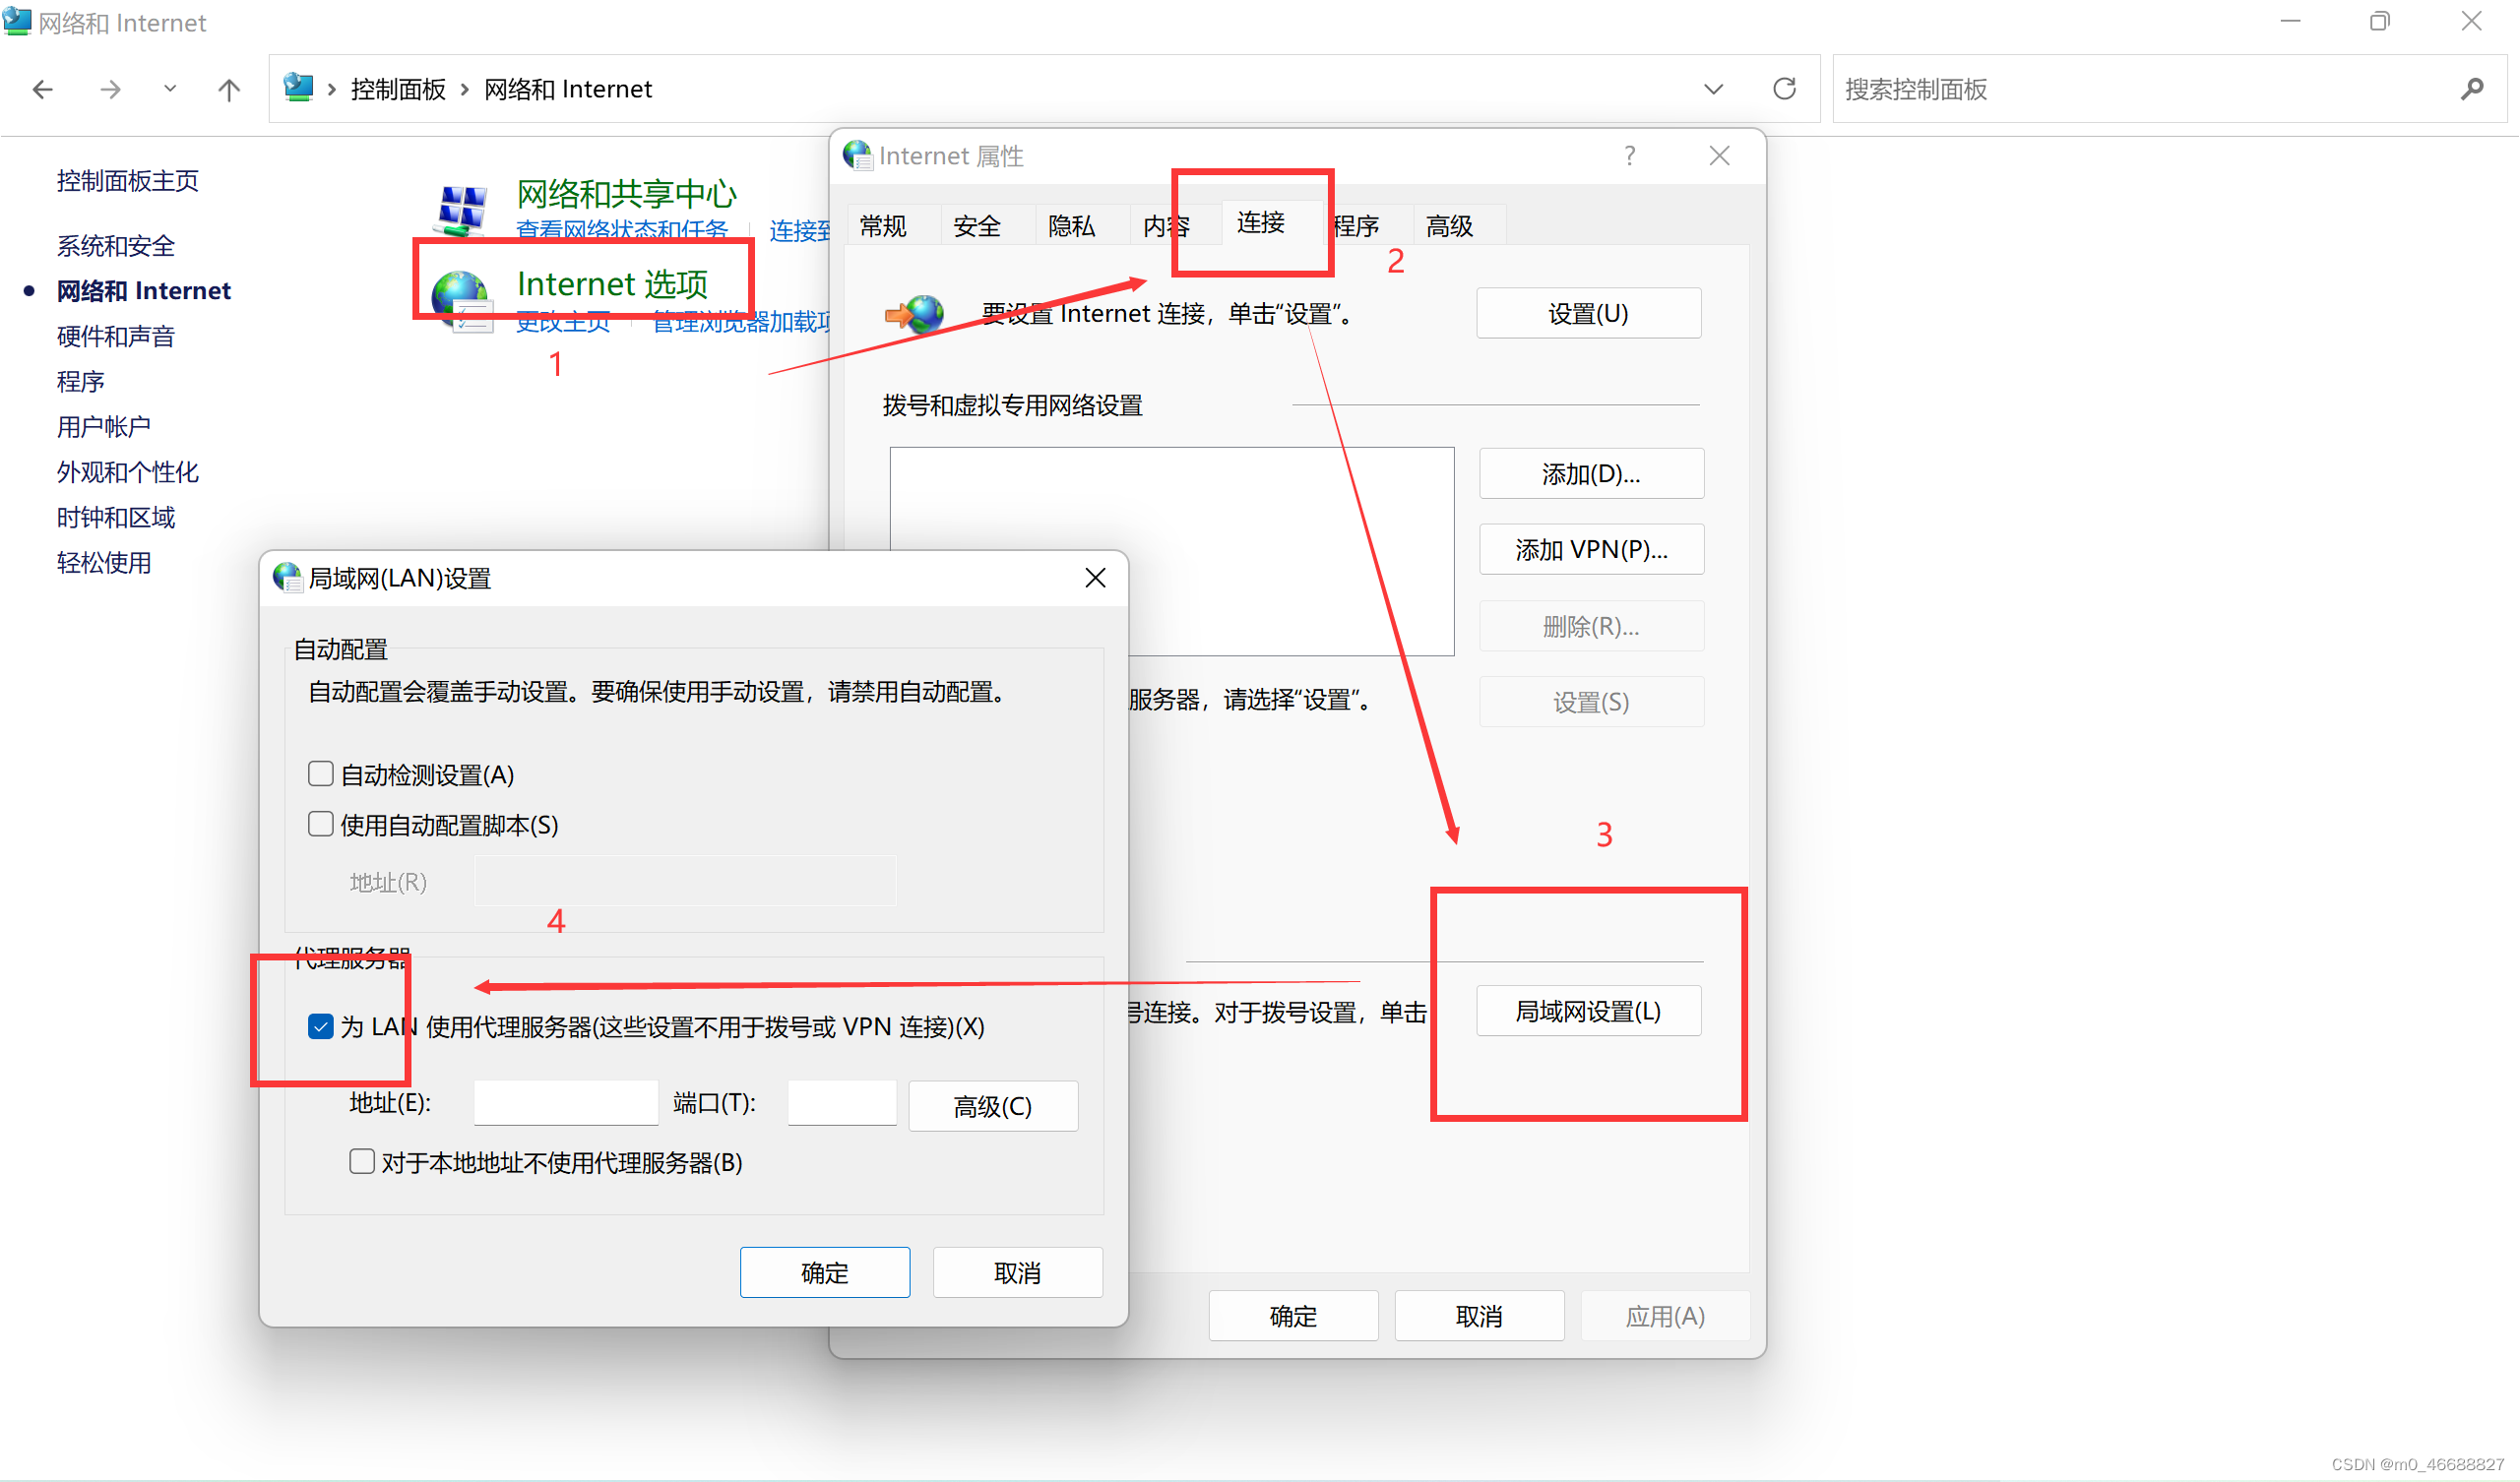The image size is (2520, 1482).
Task: Click the refresh icon in address bar
Action: point(1784,89)
